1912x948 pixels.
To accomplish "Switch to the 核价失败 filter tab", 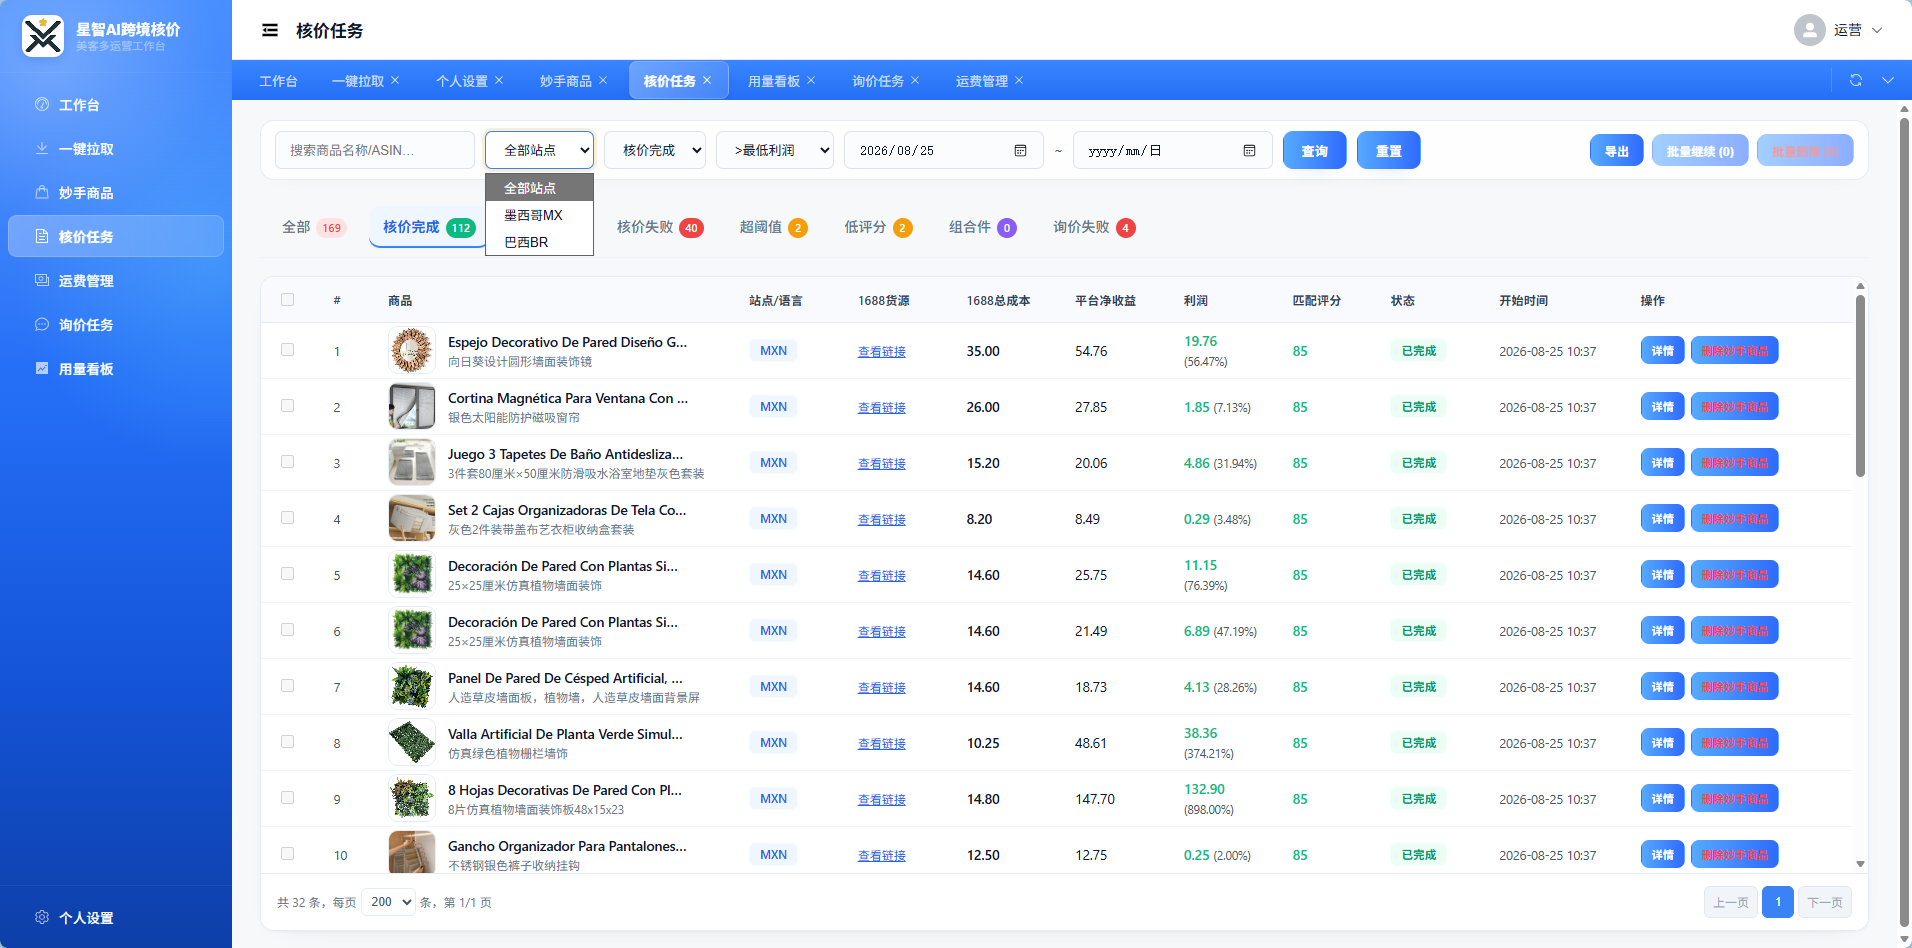I will (x=660, y=227).
